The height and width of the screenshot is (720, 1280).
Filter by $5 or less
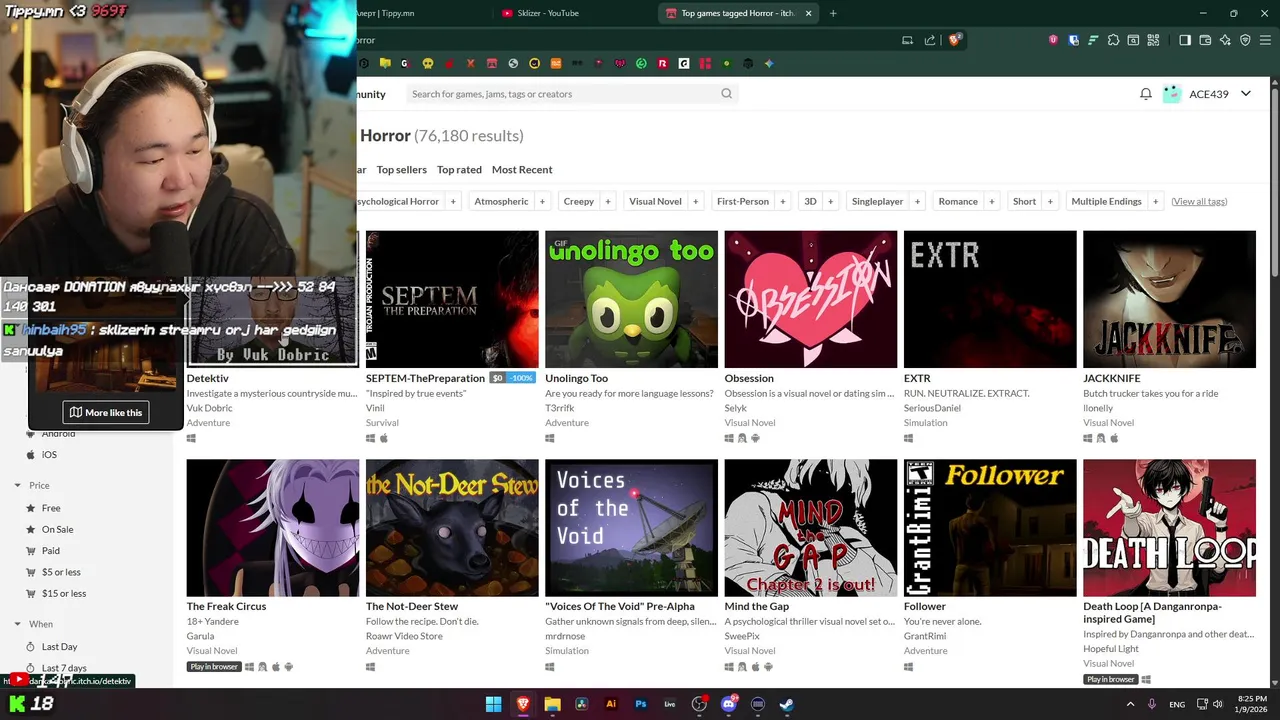(x=61, y=572)
